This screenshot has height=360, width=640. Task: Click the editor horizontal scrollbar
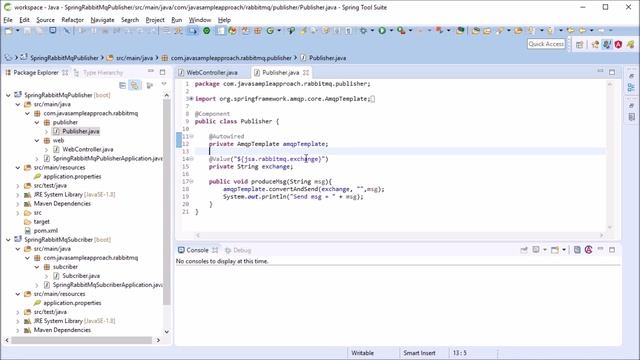click(399, 235)
